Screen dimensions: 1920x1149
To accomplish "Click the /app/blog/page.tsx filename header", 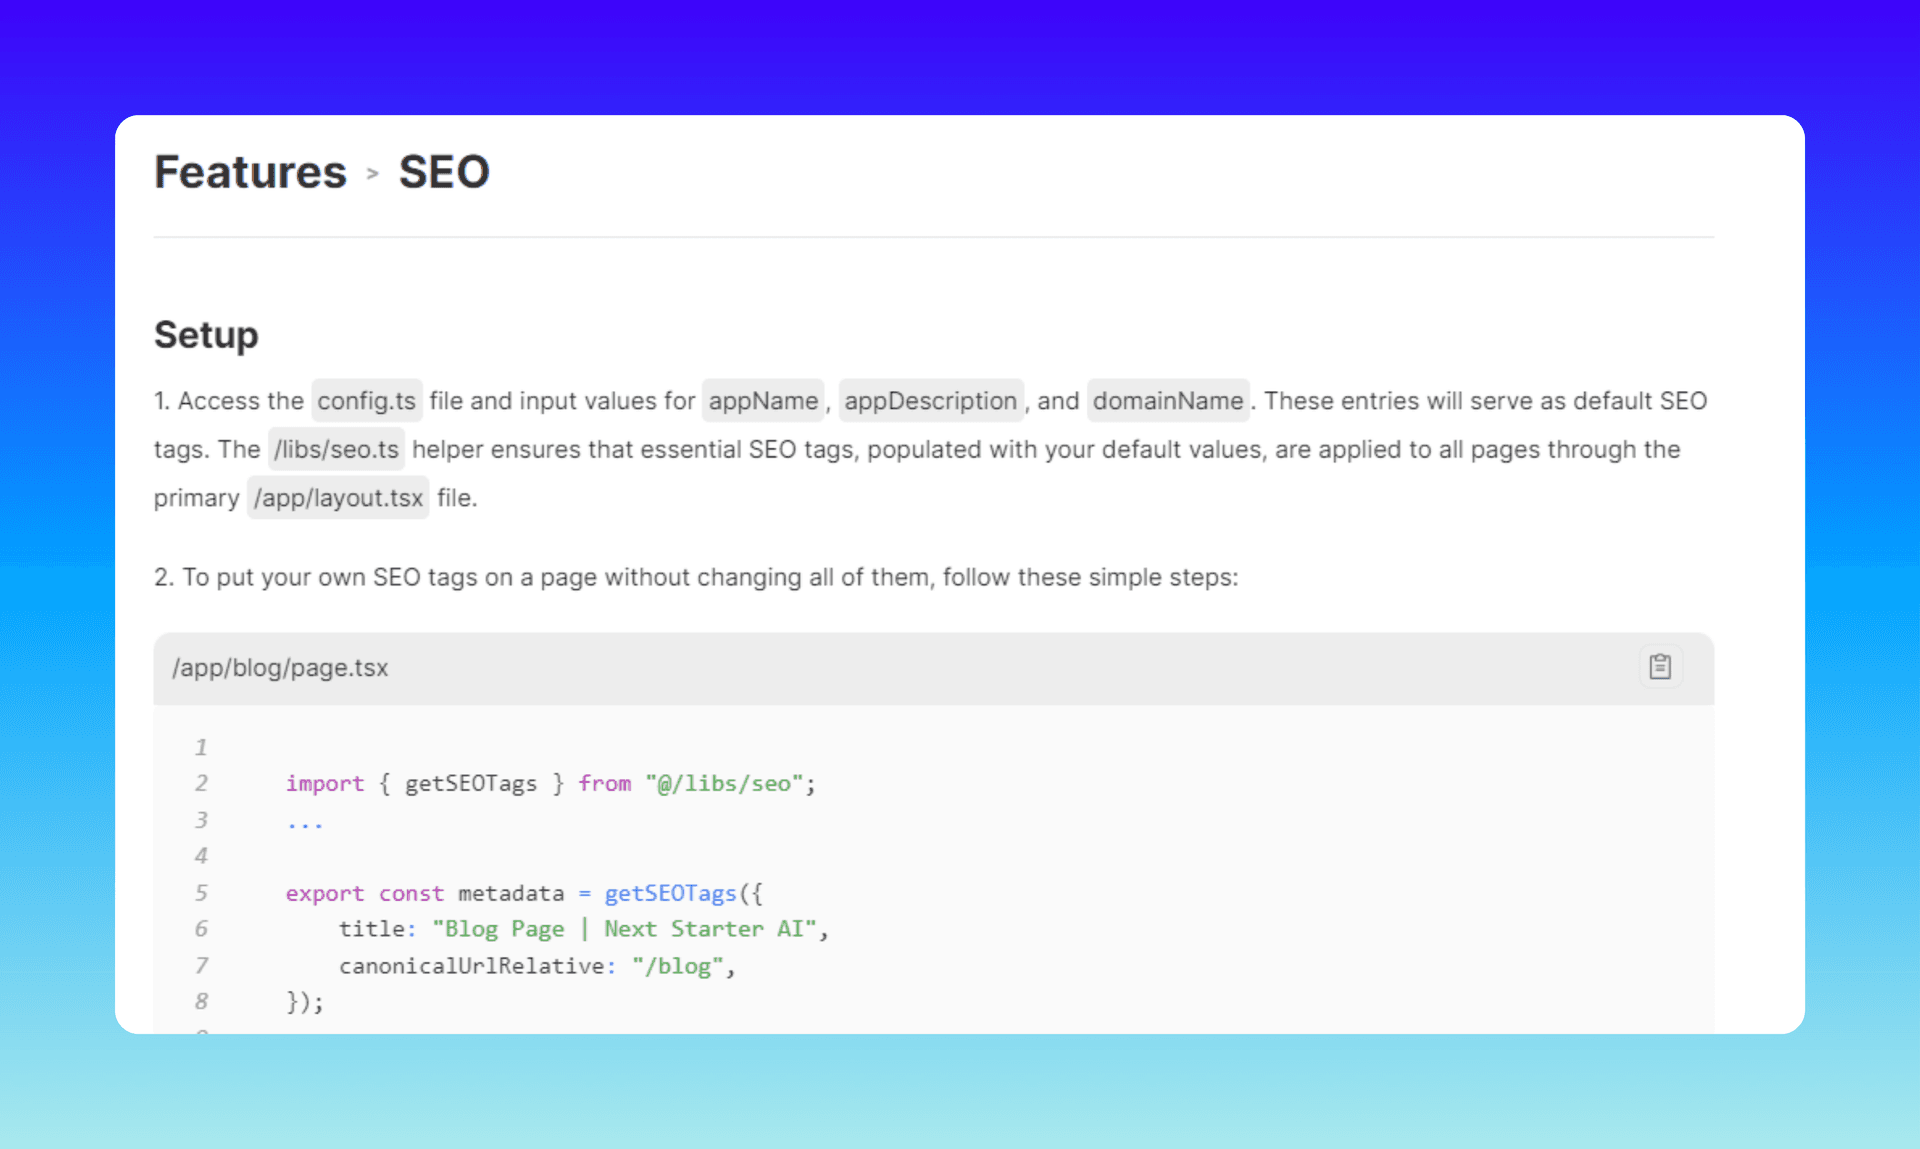I will click(x=280, y=667).
